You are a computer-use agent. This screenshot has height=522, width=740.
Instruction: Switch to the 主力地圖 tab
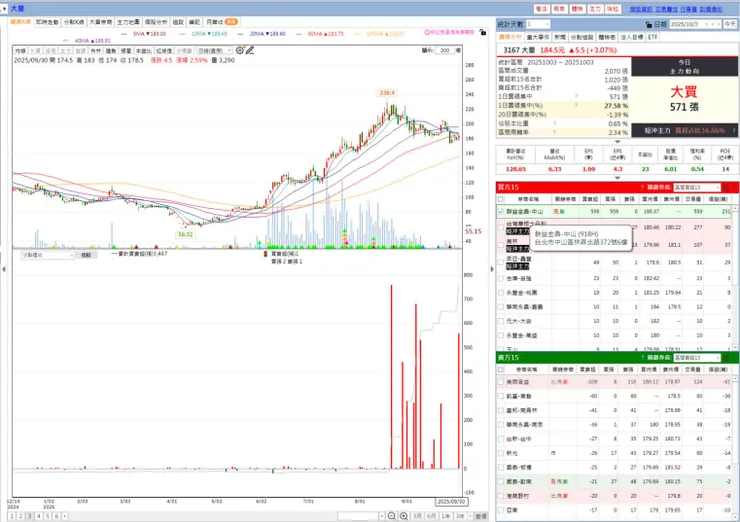point(128,22)
